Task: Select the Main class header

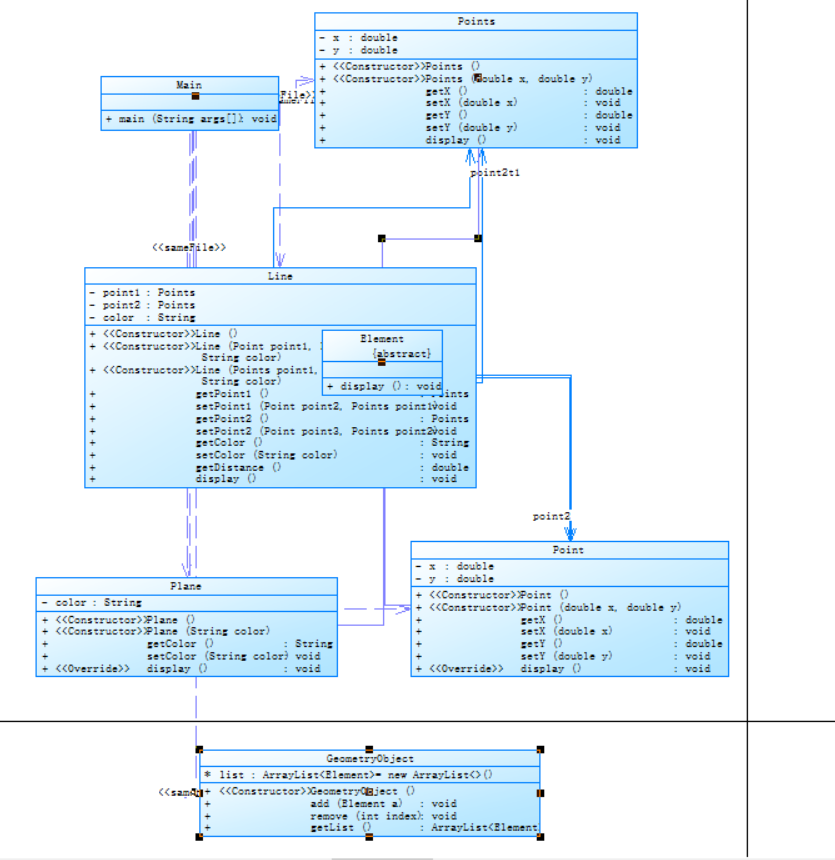Action: tap(189, 85)
